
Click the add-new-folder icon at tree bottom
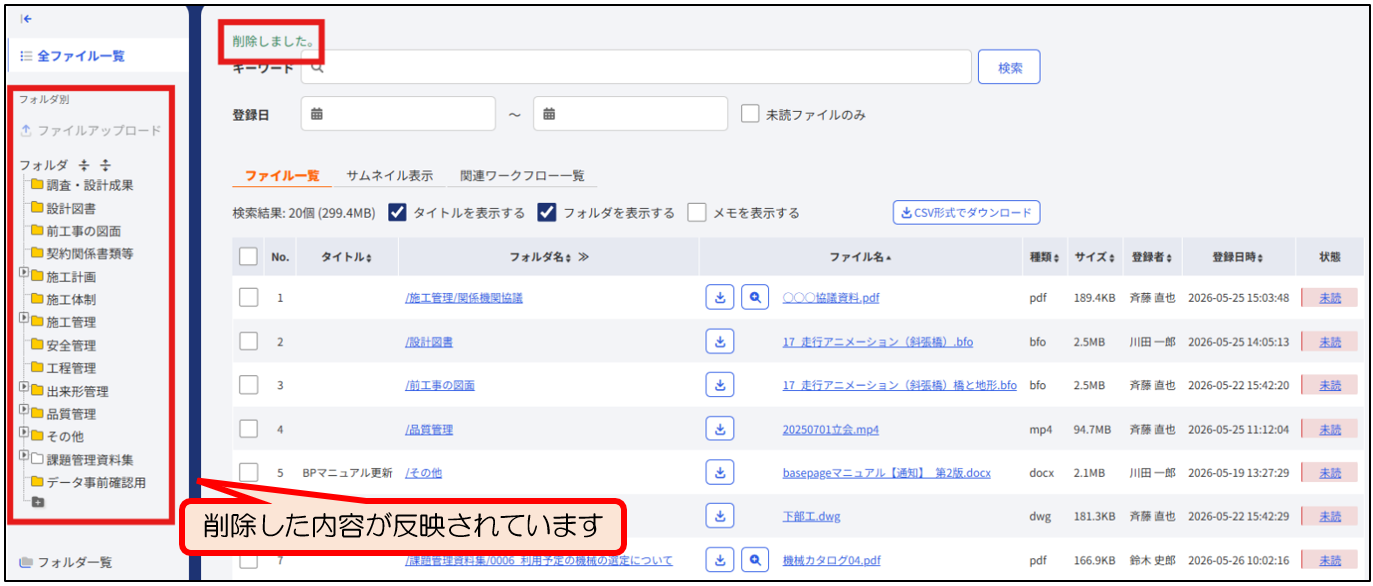[x=38, y=502]
